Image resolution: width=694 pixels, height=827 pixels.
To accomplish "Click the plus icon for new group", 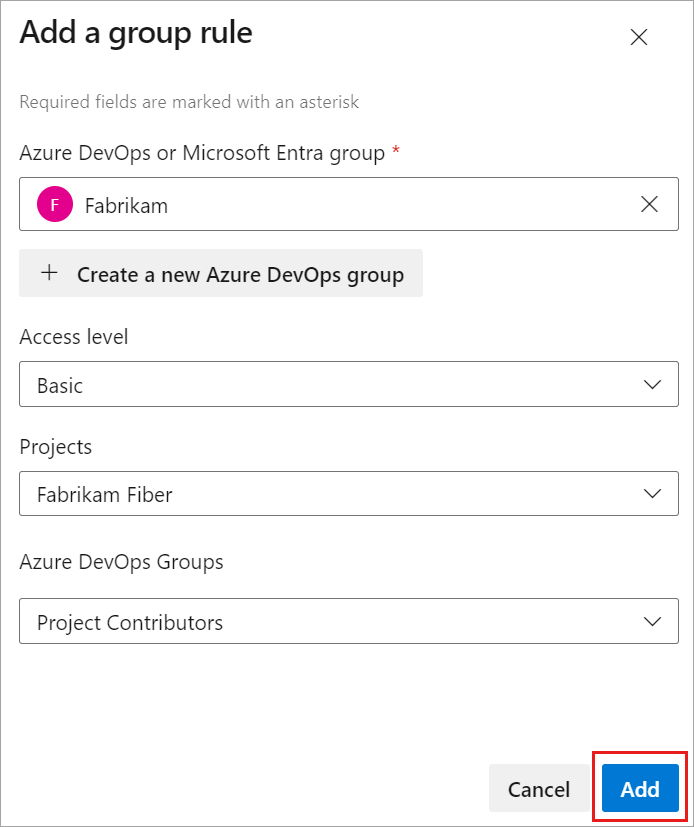I will point(49,274).
